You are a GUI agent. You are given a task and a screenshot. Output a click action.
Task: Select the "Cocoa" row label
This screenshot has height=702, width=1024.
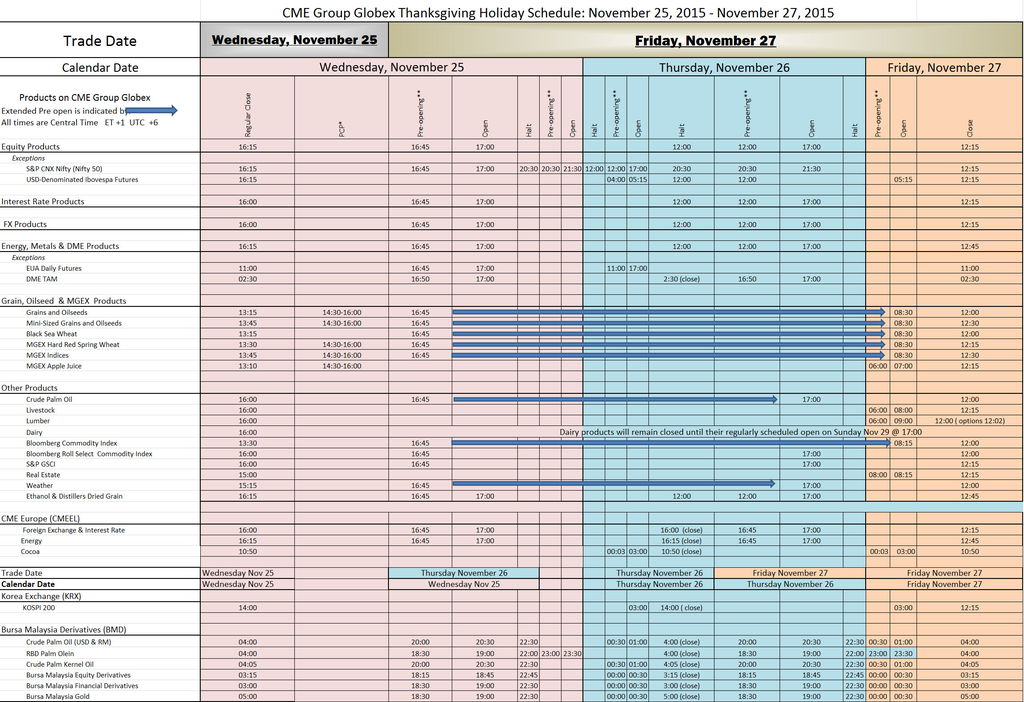point(30,551)
